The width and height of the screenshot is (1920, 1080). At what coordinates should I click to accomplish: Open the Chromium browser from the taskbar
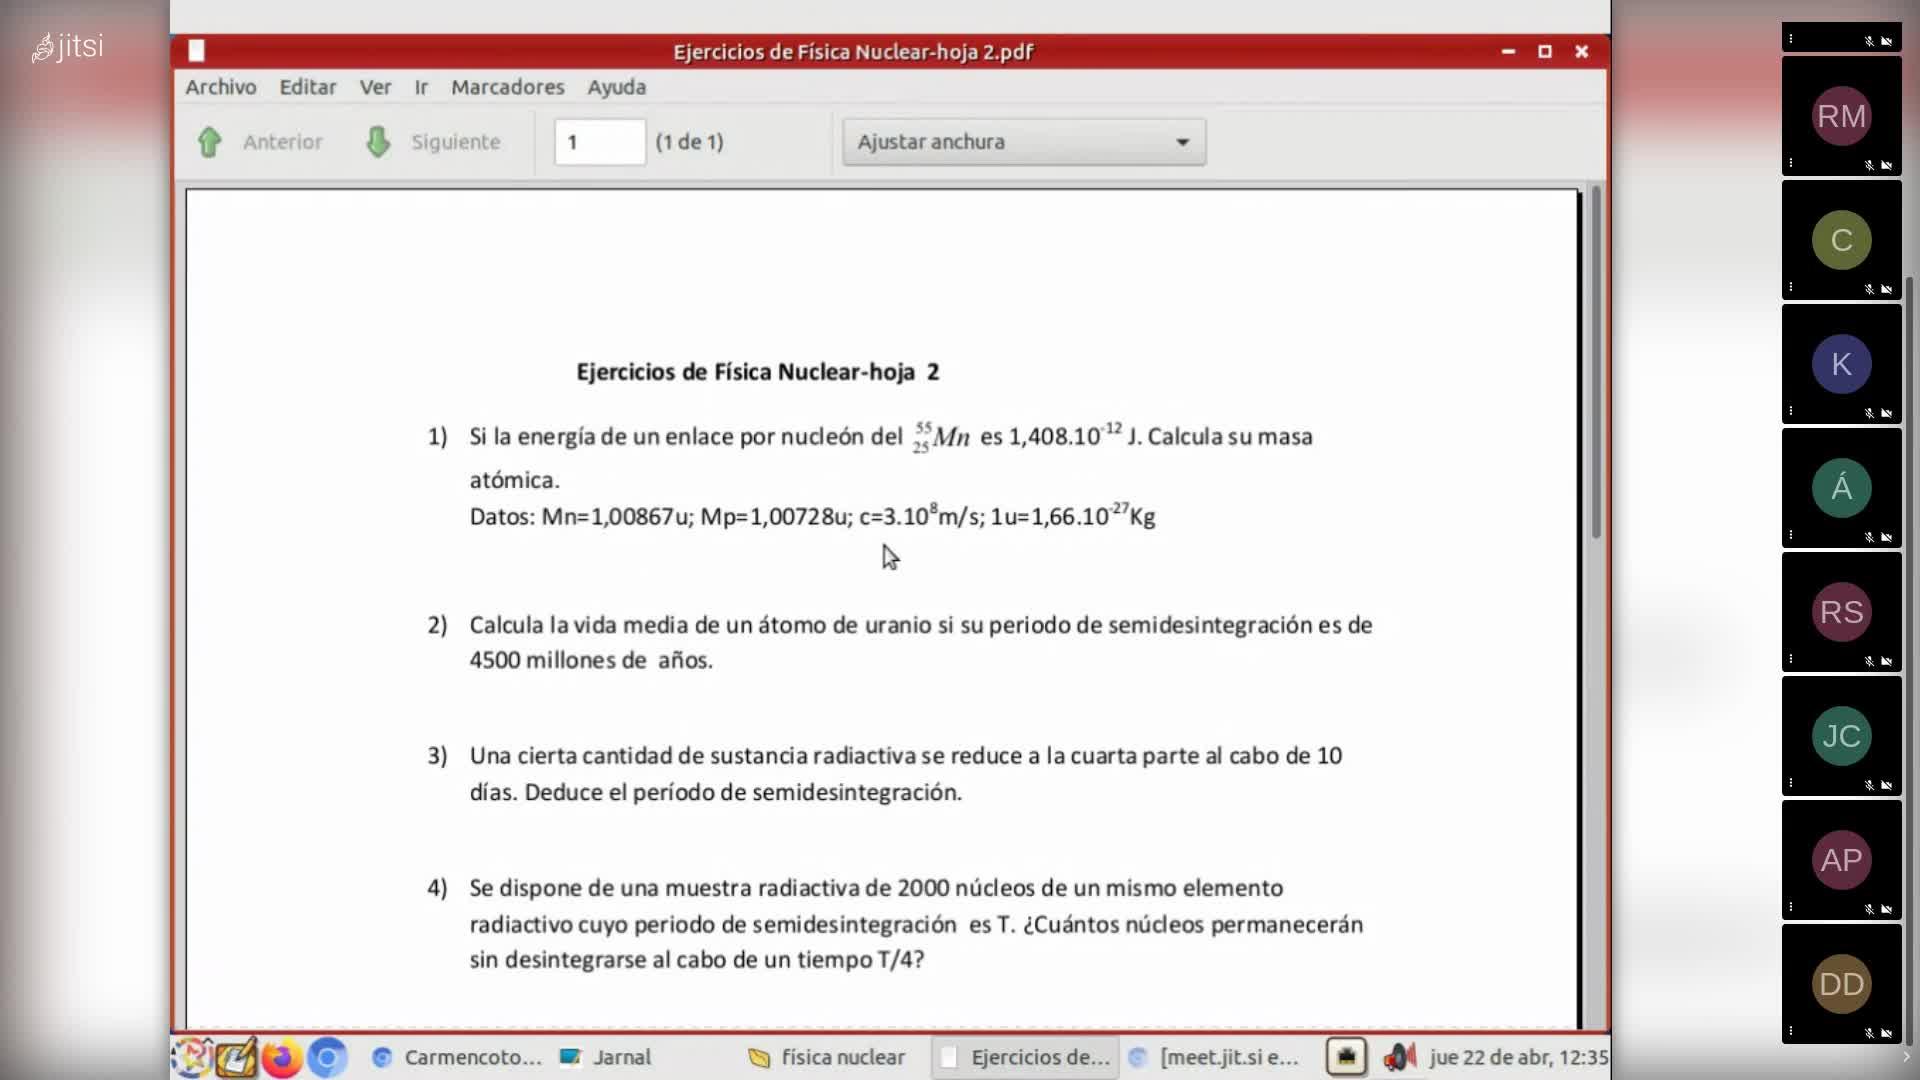tap(327, 1057)
